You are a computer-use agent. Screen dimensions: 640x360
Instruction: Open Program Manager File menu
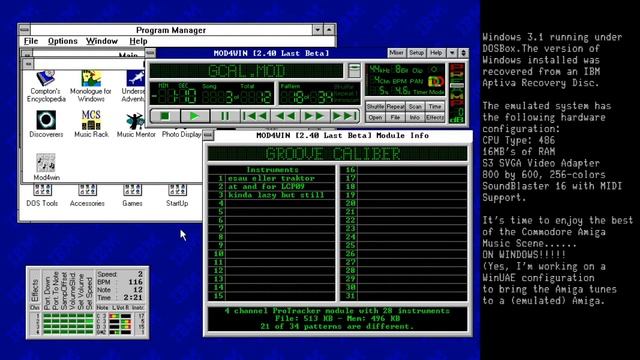point(31,41)
